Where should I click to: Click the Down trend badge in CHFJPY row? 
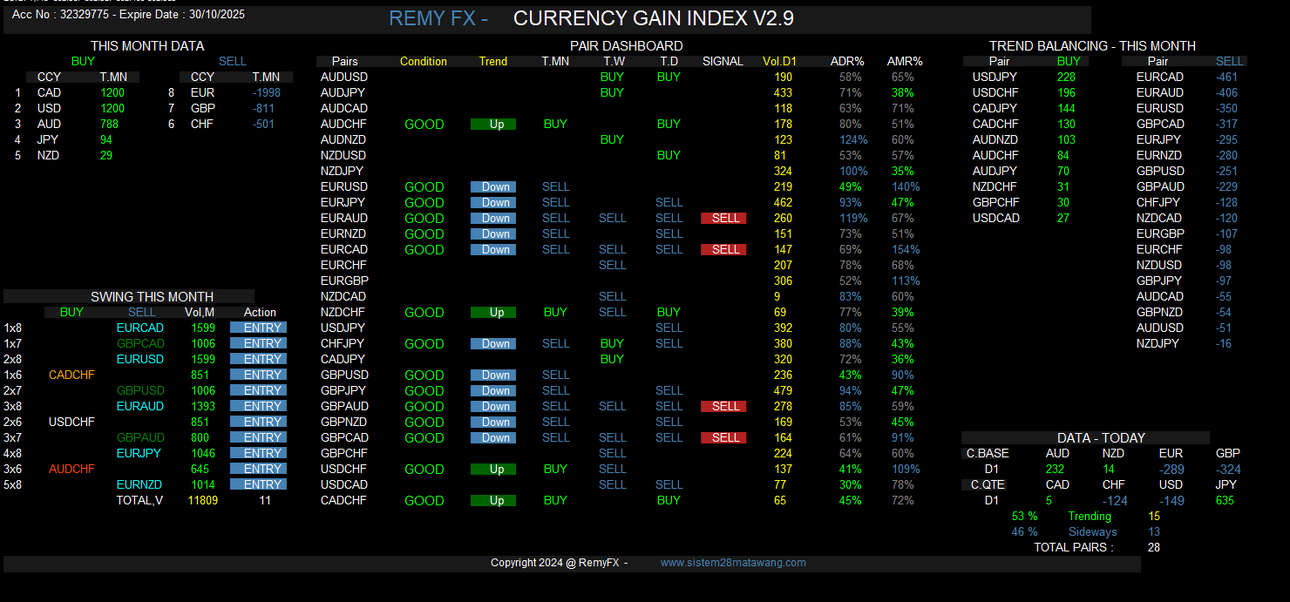(x=493, y=343)
